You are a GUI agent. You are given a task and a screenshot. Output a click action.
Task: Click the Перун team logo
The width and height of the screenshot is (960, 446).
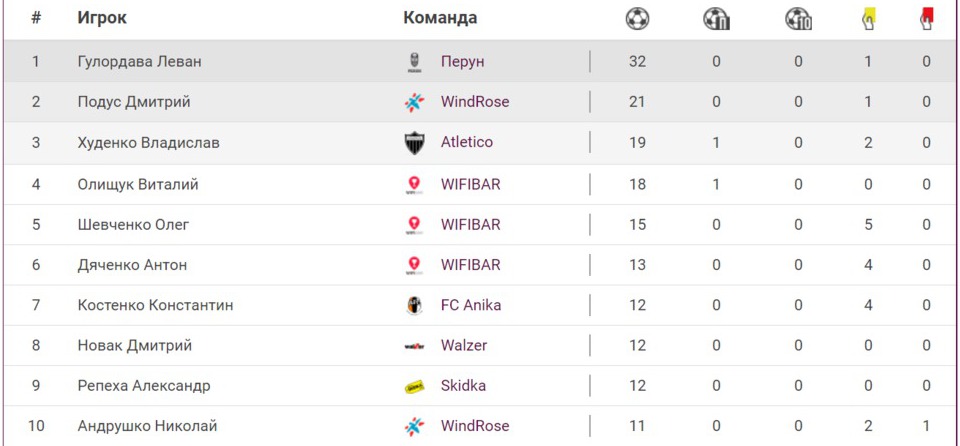[x=414, y=62]
